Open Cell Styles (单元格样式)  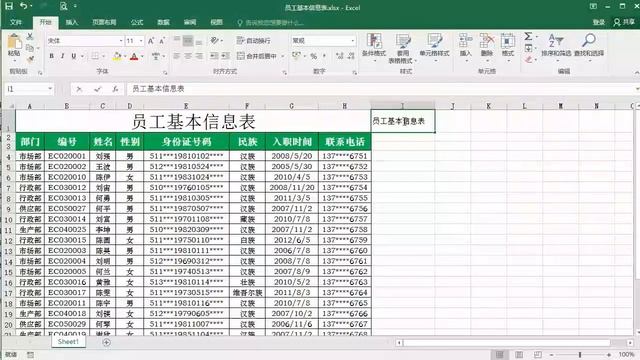coord(434,46)
